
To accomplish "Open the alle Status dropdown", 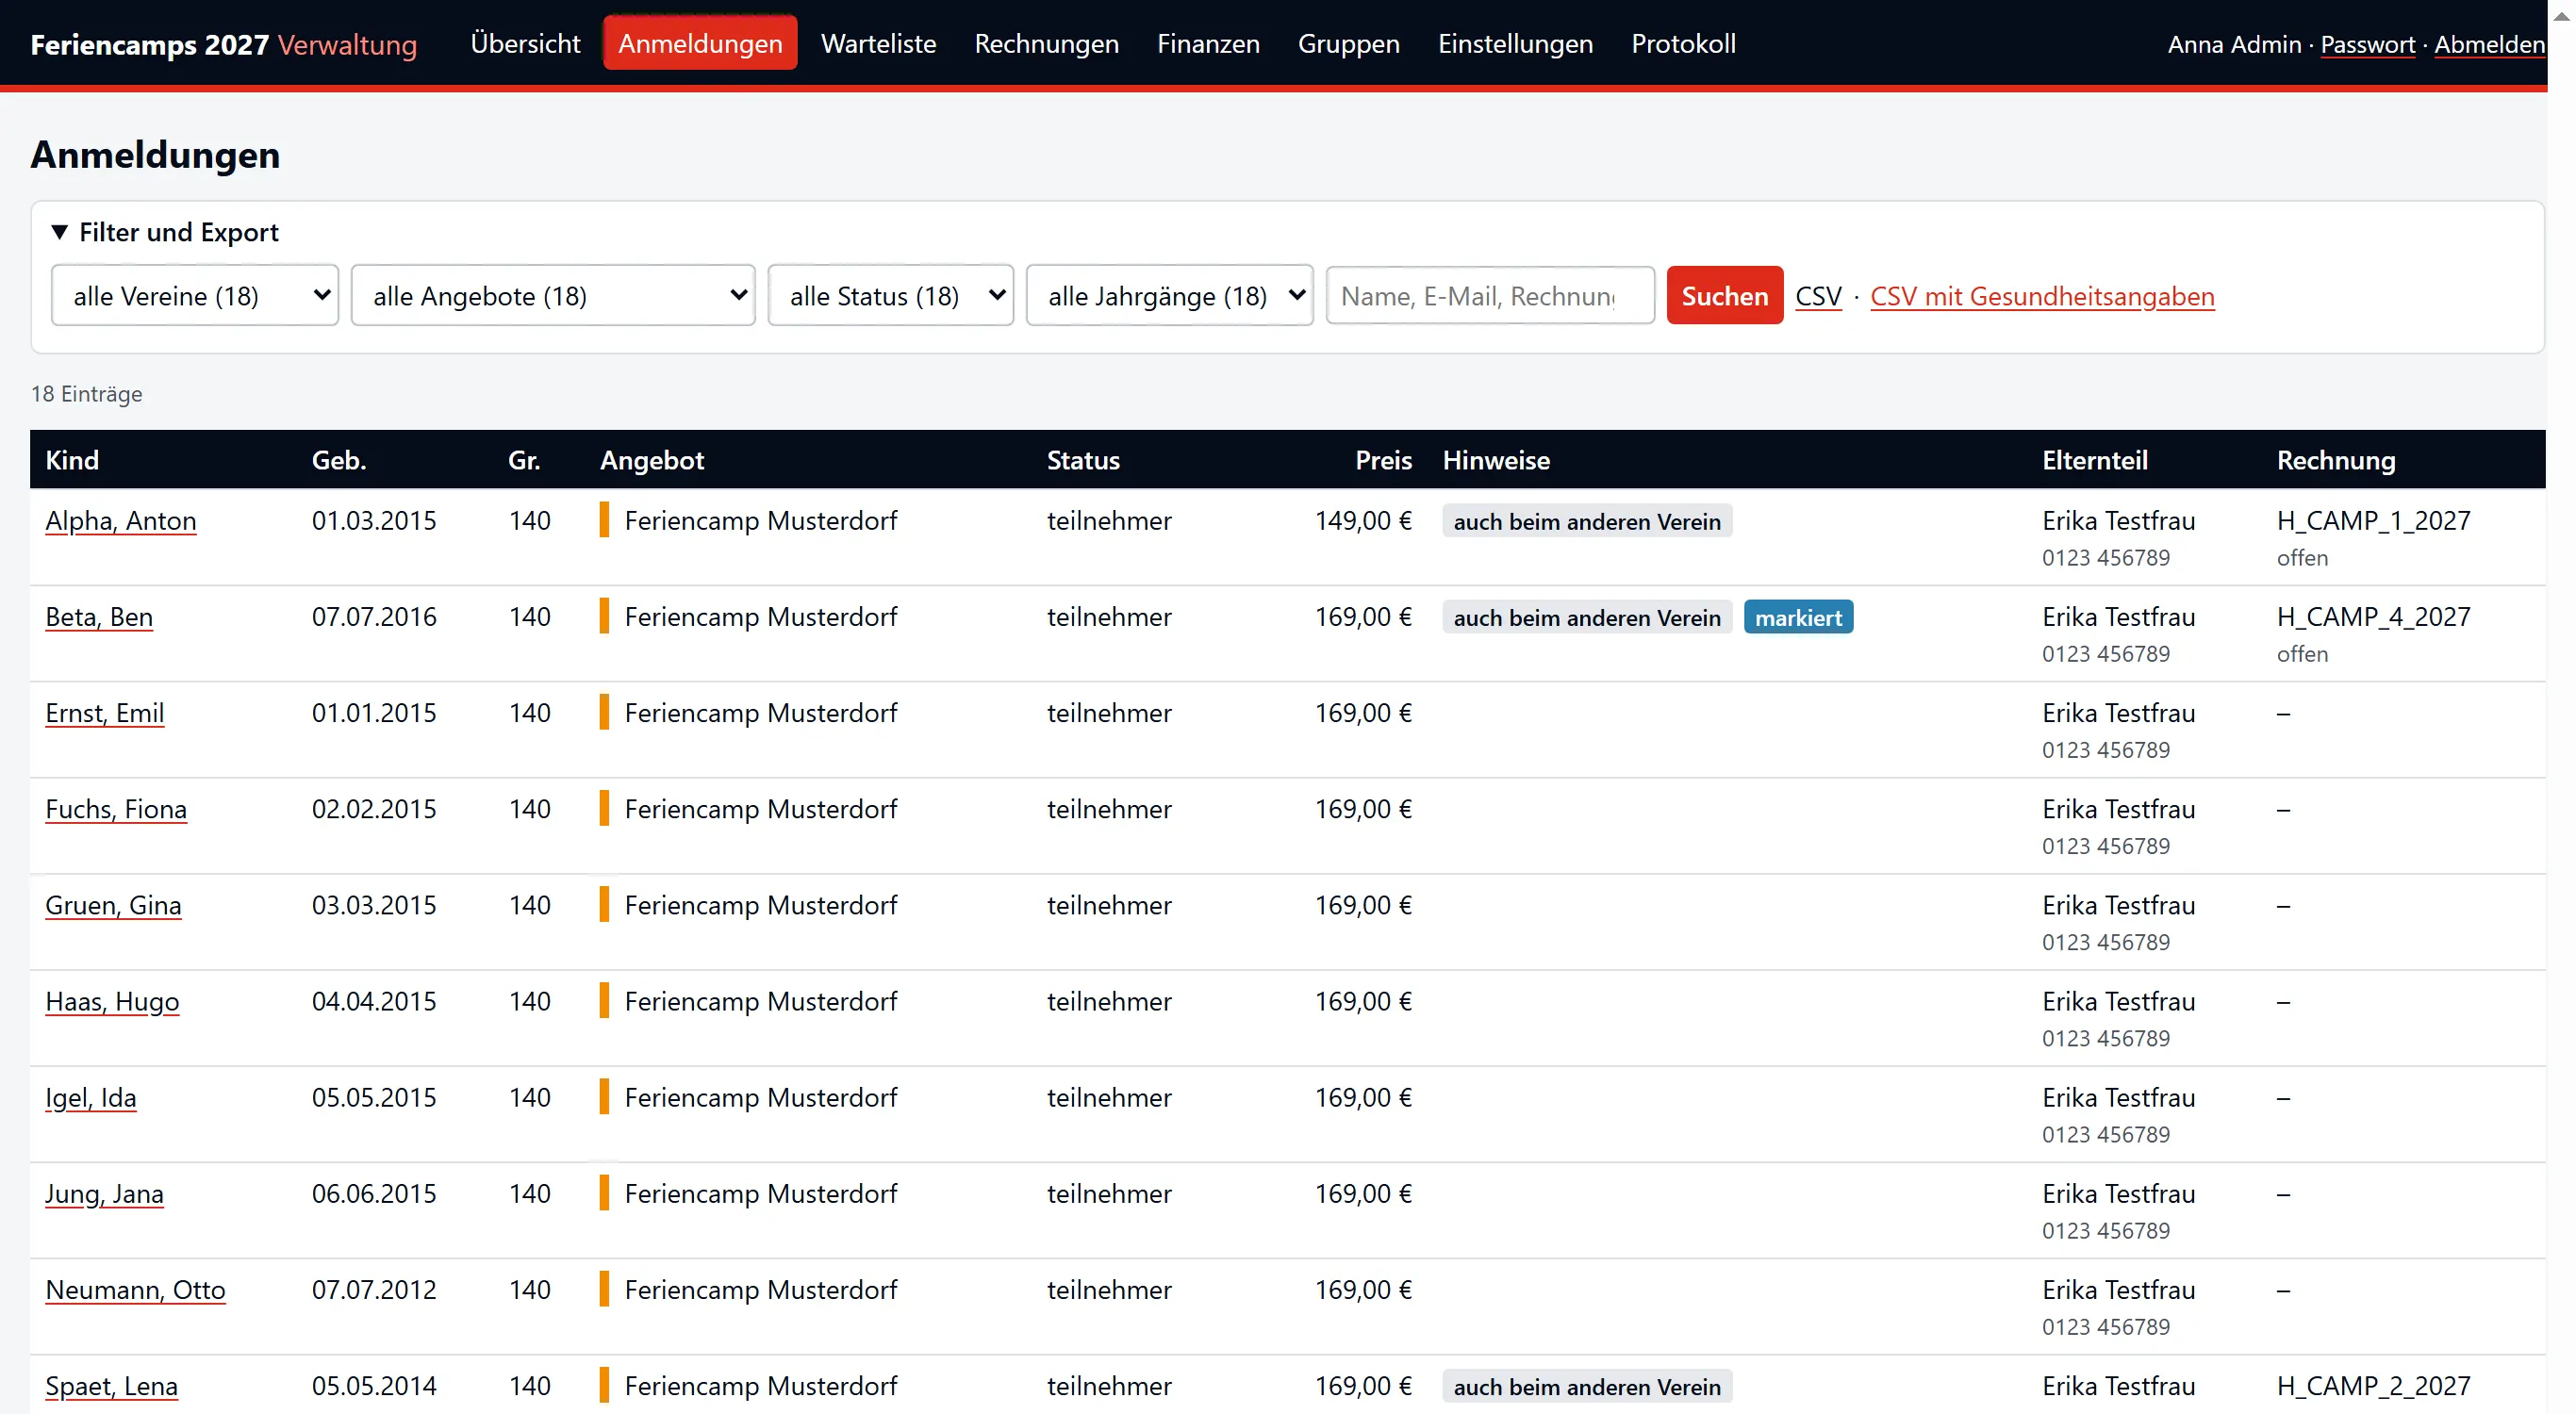I will pyautogui.click(x=890, y=295).
